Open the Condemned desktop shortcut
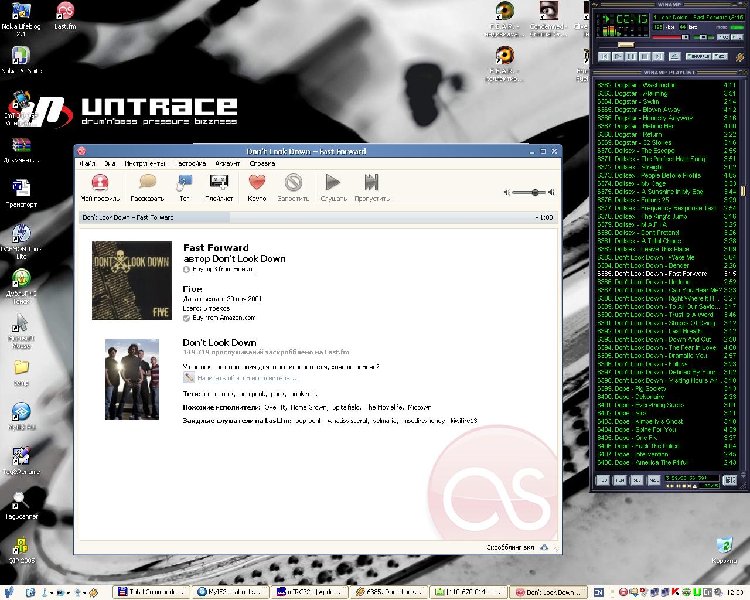Image resolution: width=750 pixels, height=600 pixels. pyautogui.click(x=548, y=19)
